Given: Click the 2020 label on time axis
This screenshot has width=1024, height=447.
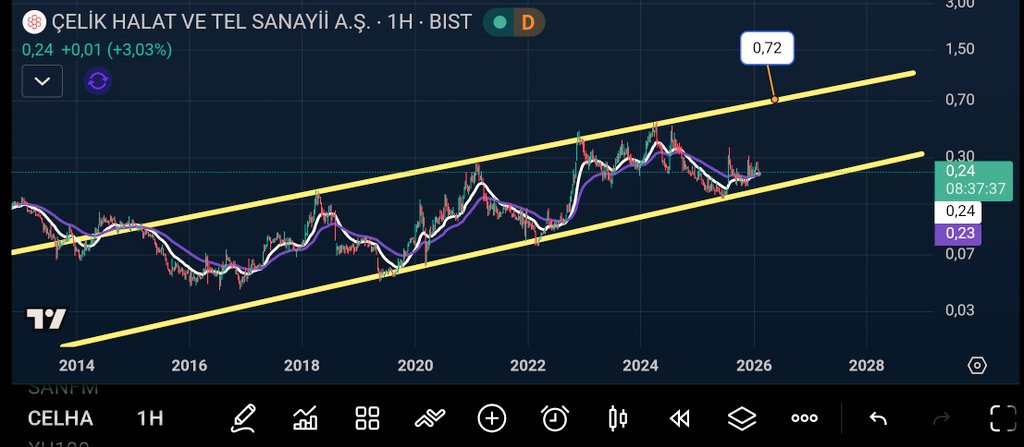Looking at the screenshot, I should [415, 366].
